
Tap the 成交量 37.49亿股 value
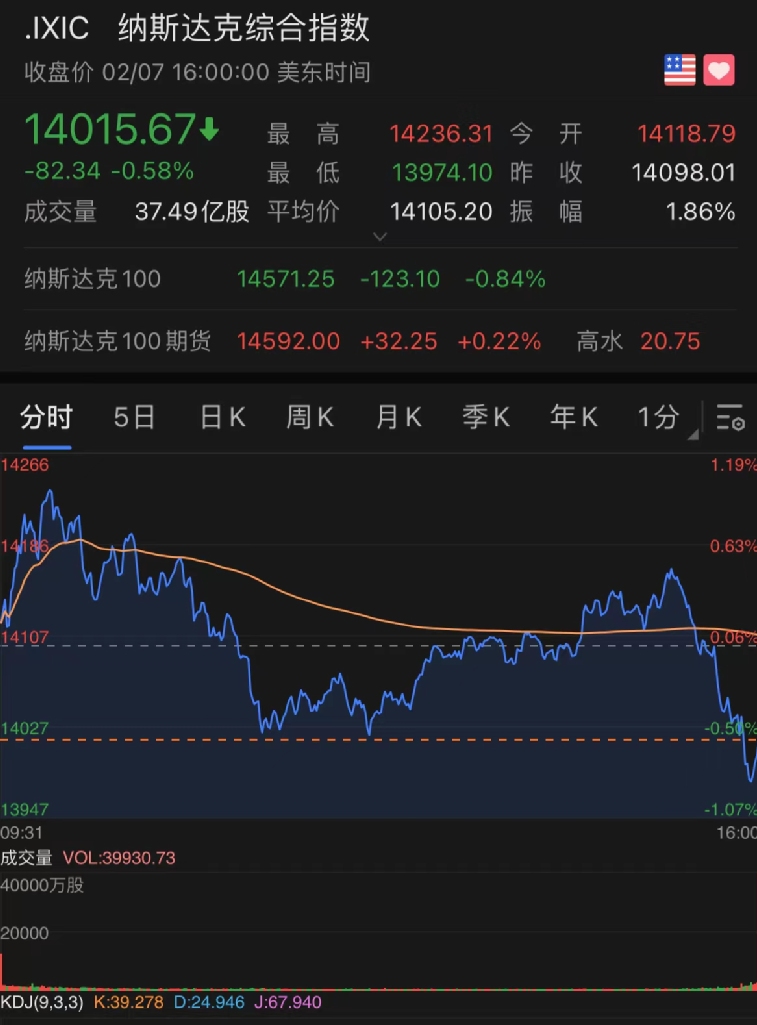tap(192, 212)
